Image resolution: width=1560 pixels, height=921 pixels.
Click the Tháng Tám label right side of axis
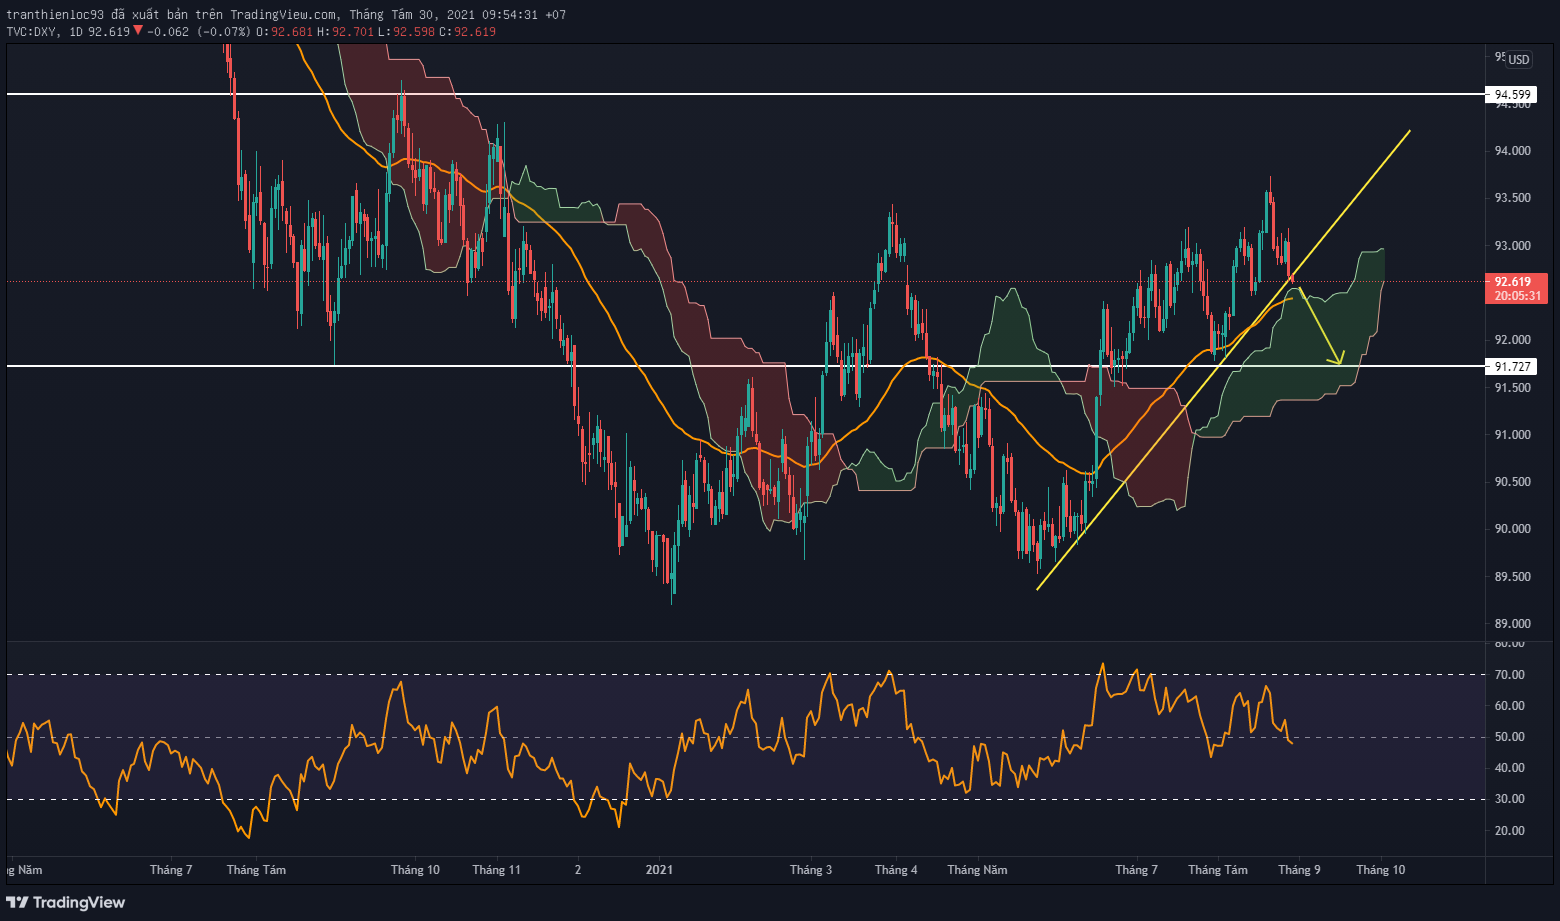tap(1218, 870)
